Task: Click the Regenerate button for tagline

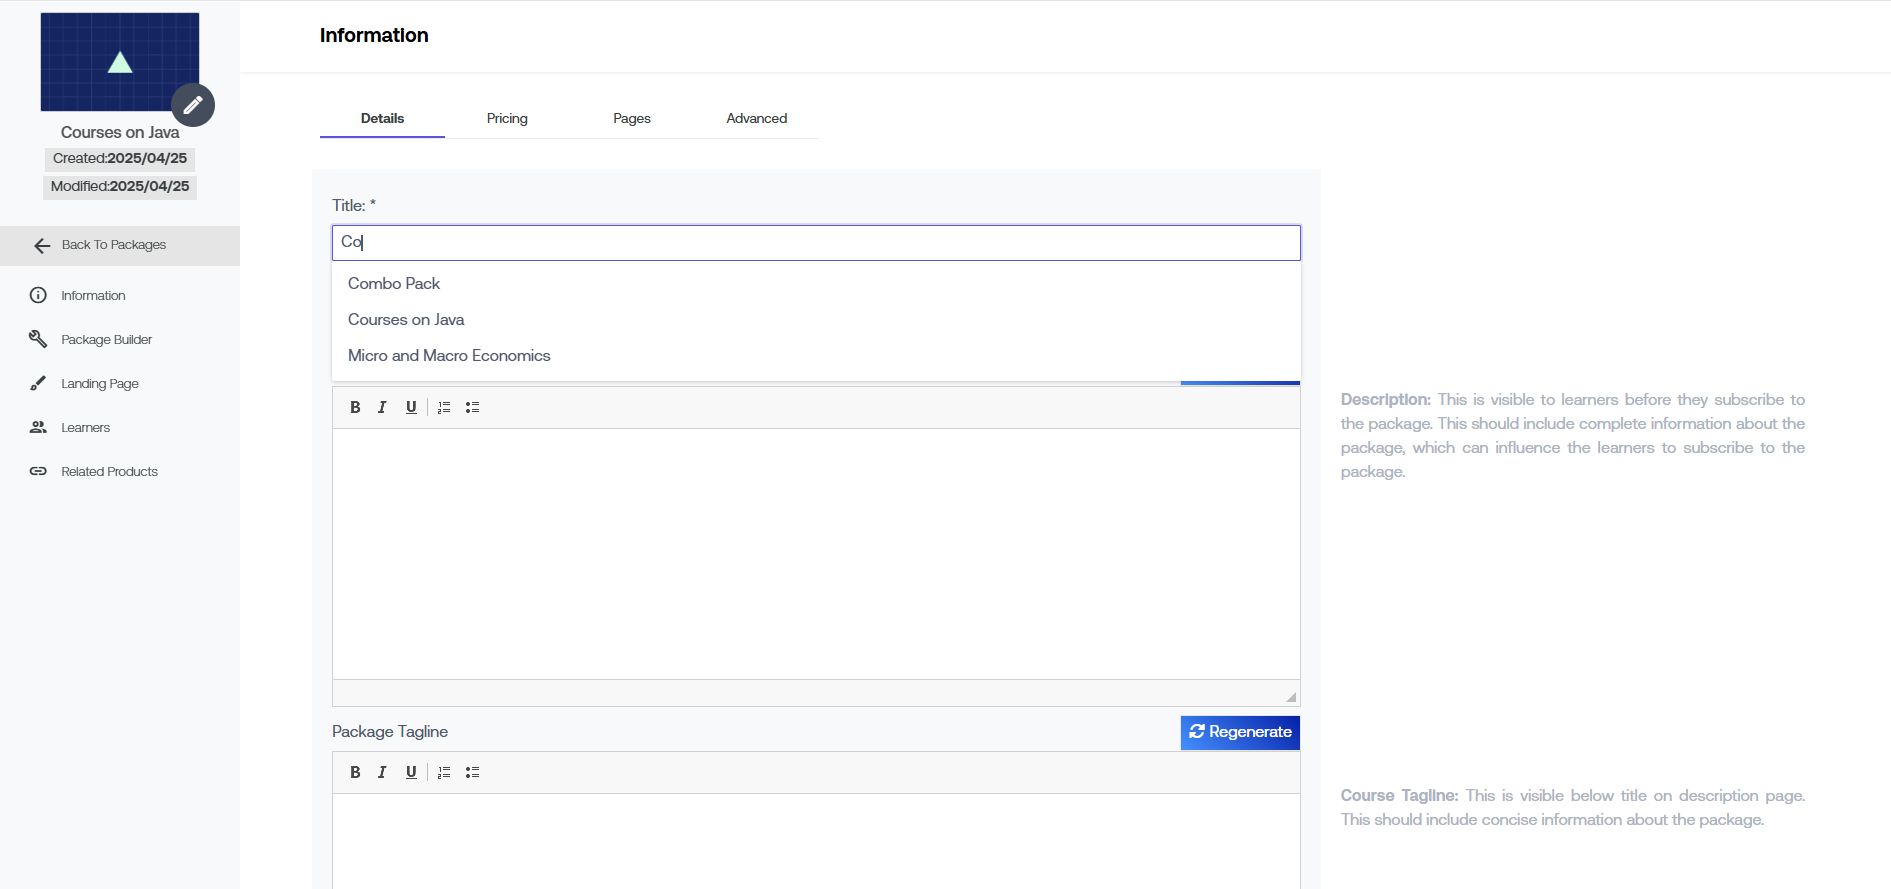Action: 1240,732
